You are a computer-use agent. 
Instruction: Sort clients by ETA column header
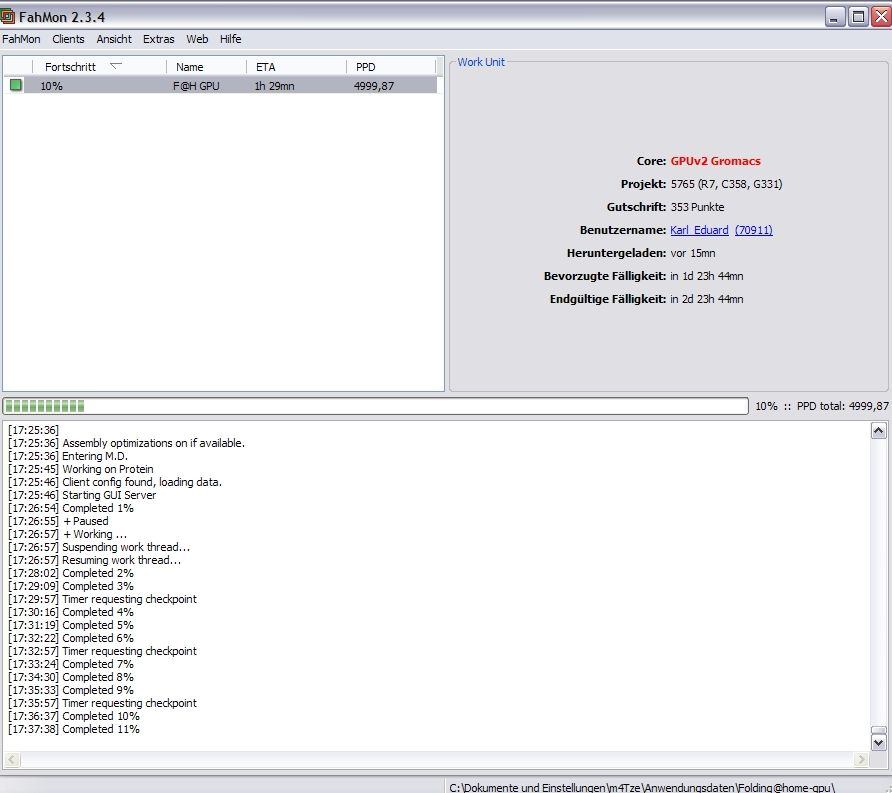296,67
